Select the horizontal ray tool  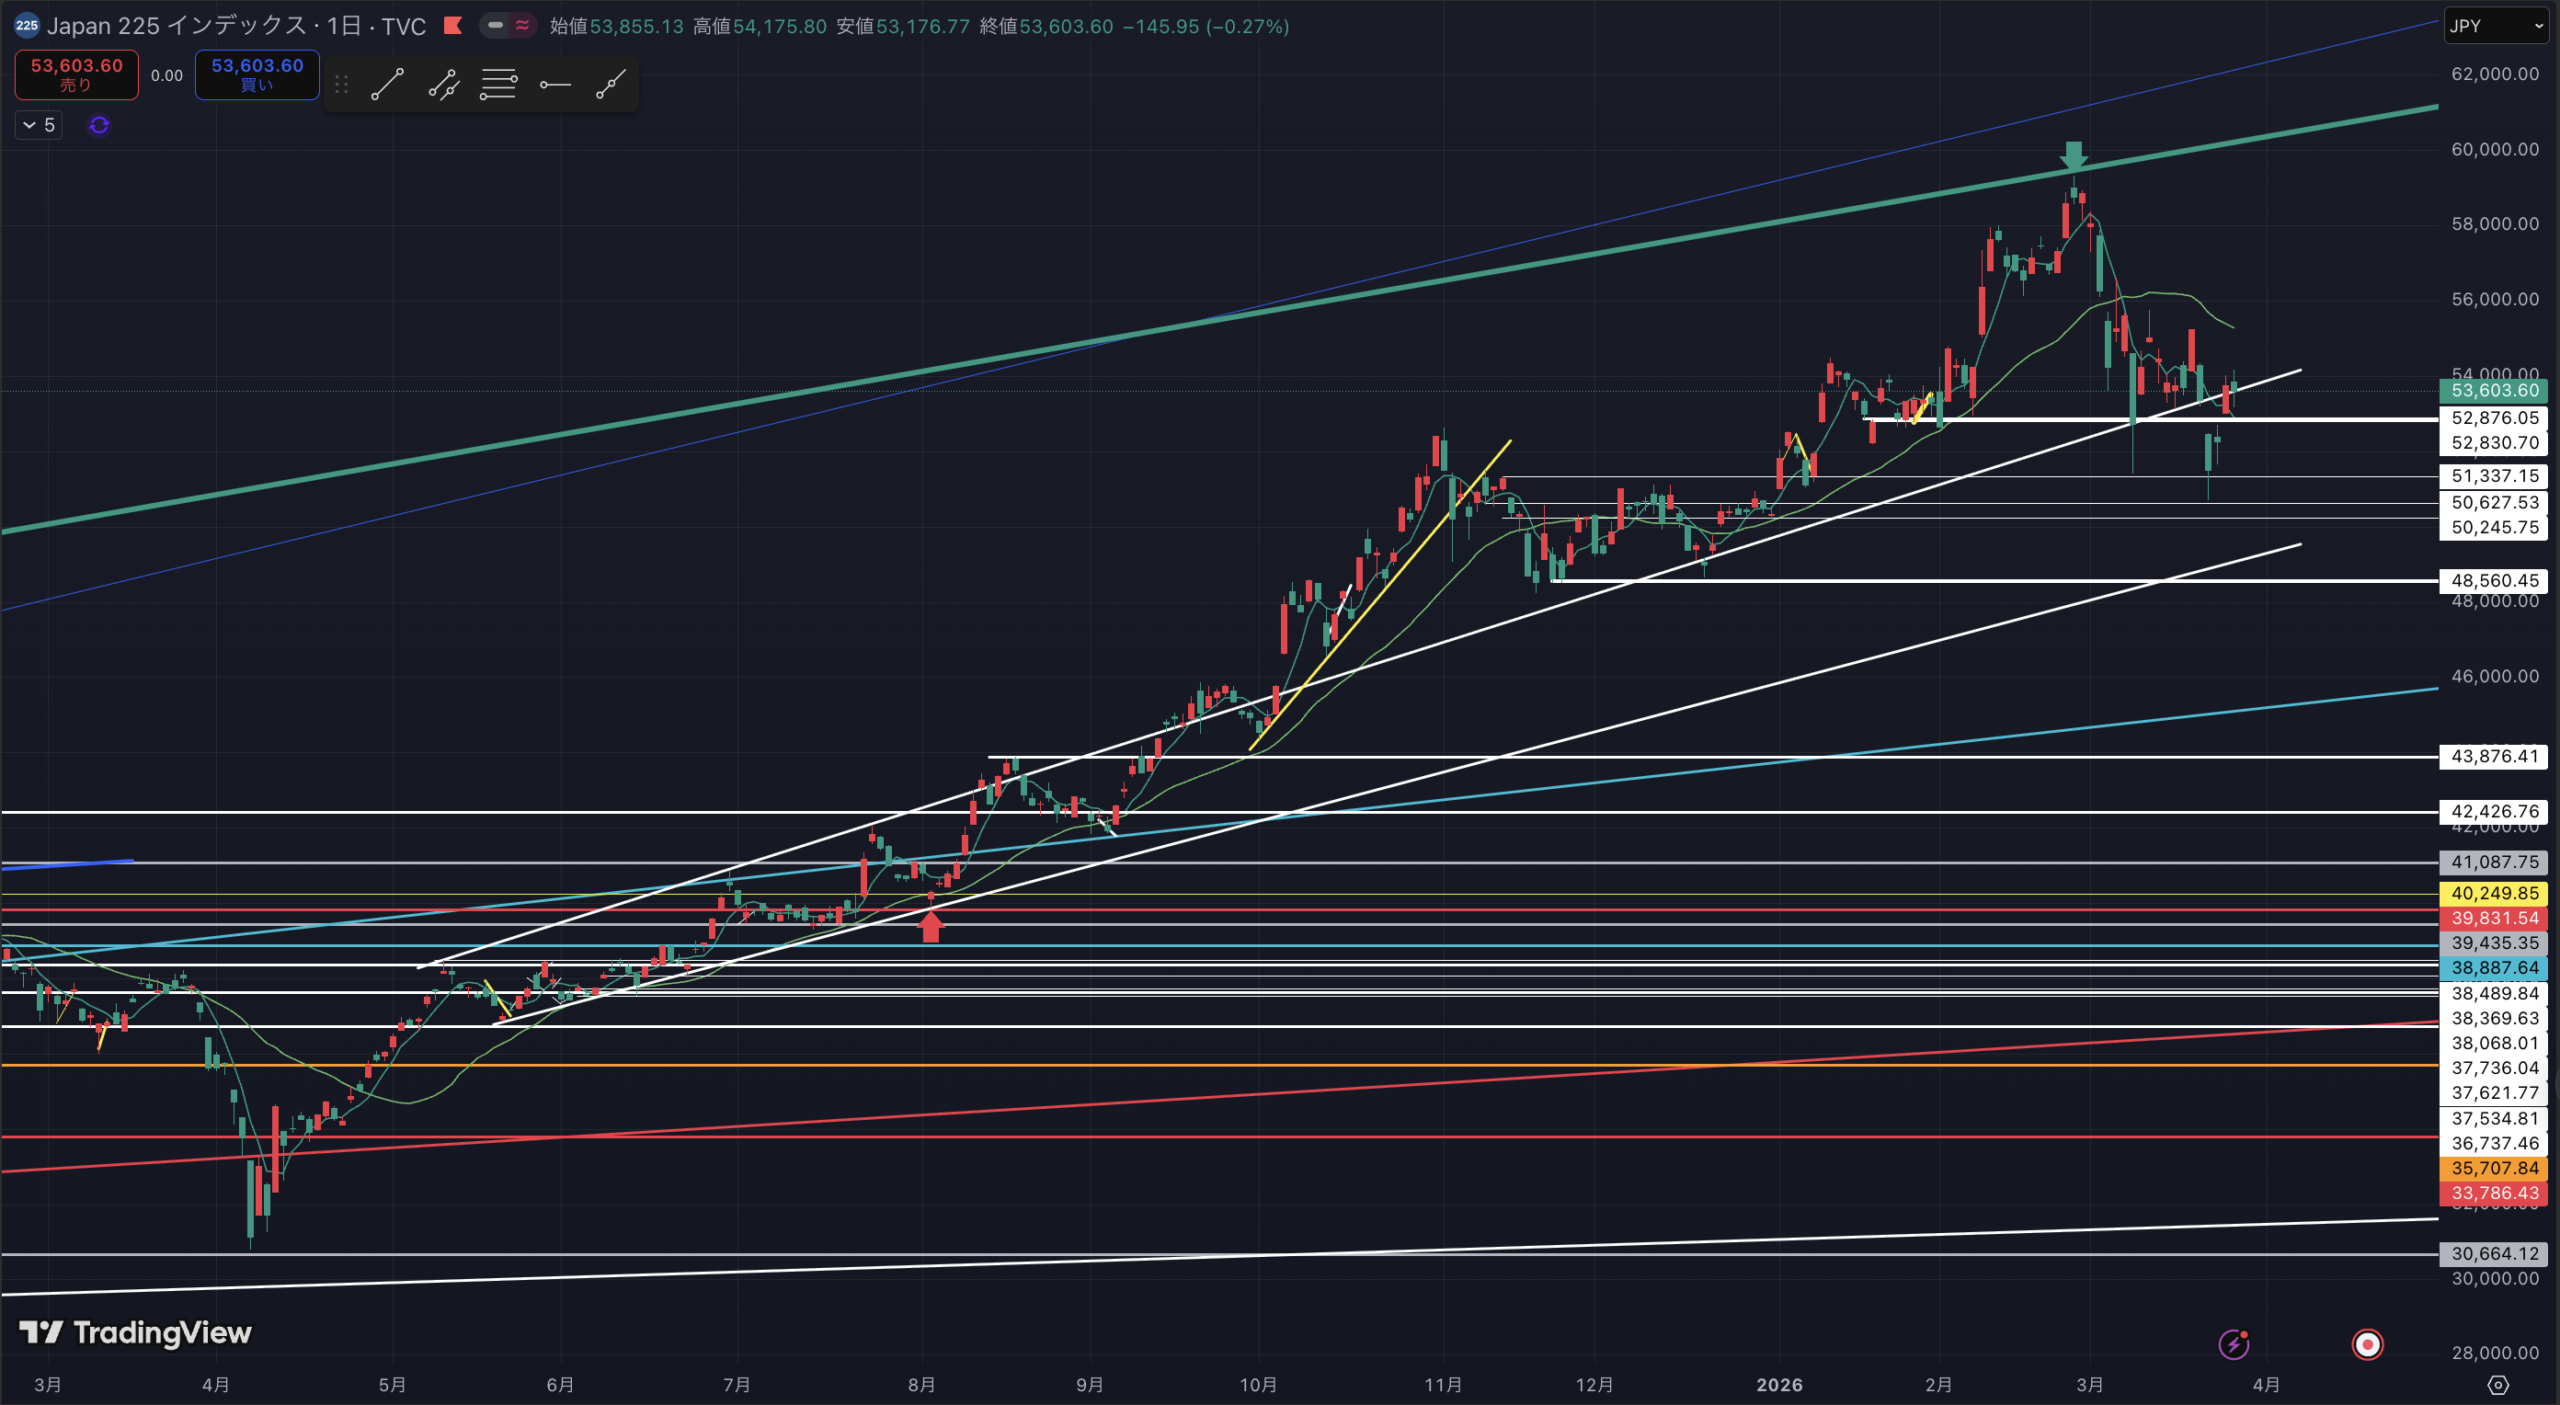554,85
